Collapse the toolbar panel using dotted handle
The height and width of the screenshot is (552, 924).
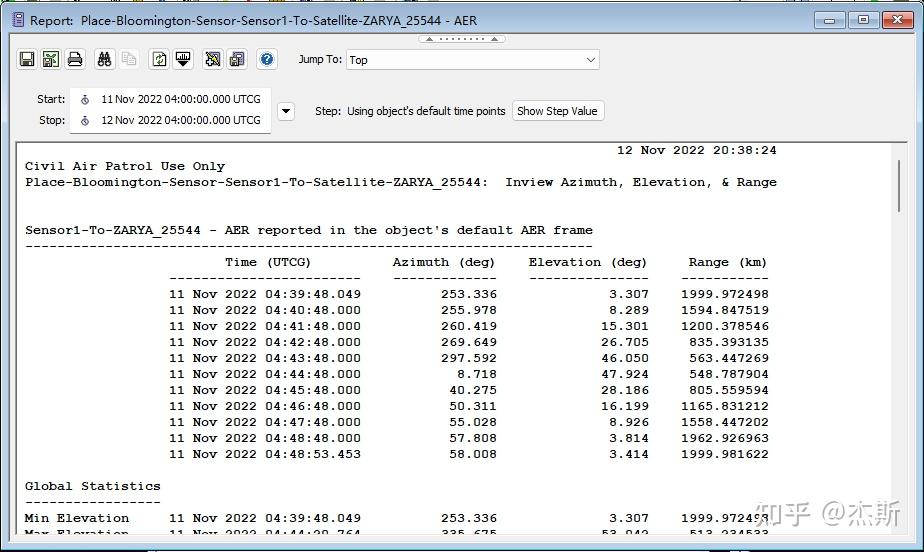[462, 39]
